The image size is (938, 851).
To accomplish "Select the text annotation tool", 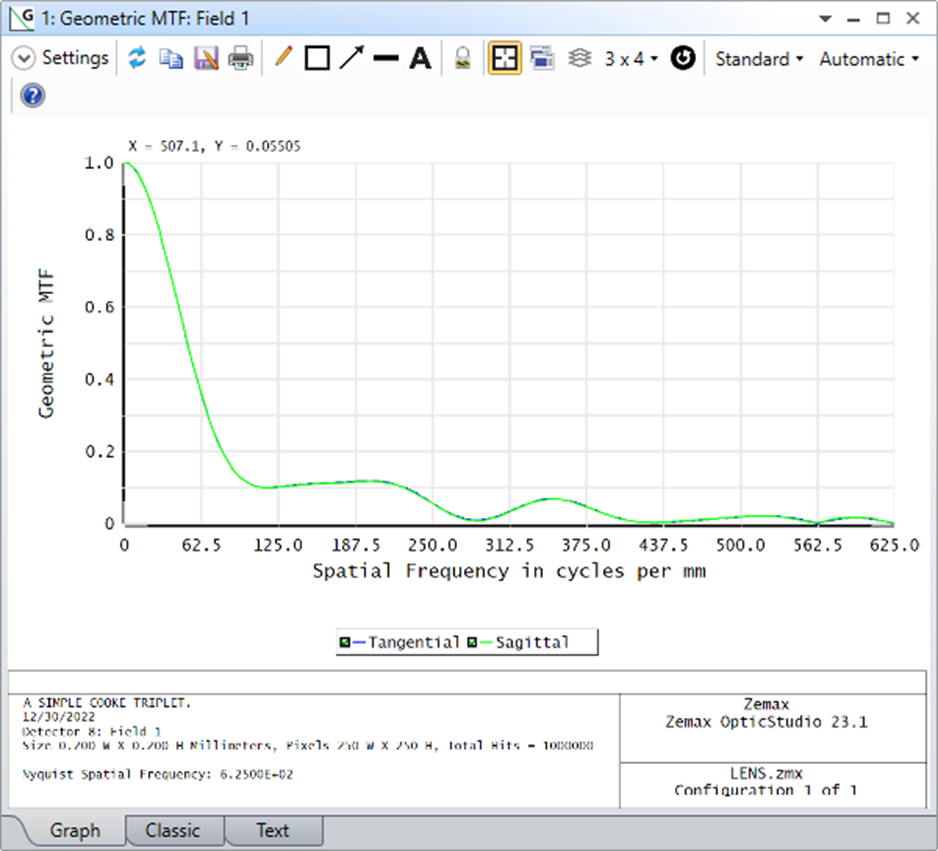I will click(x=418, y=58).
